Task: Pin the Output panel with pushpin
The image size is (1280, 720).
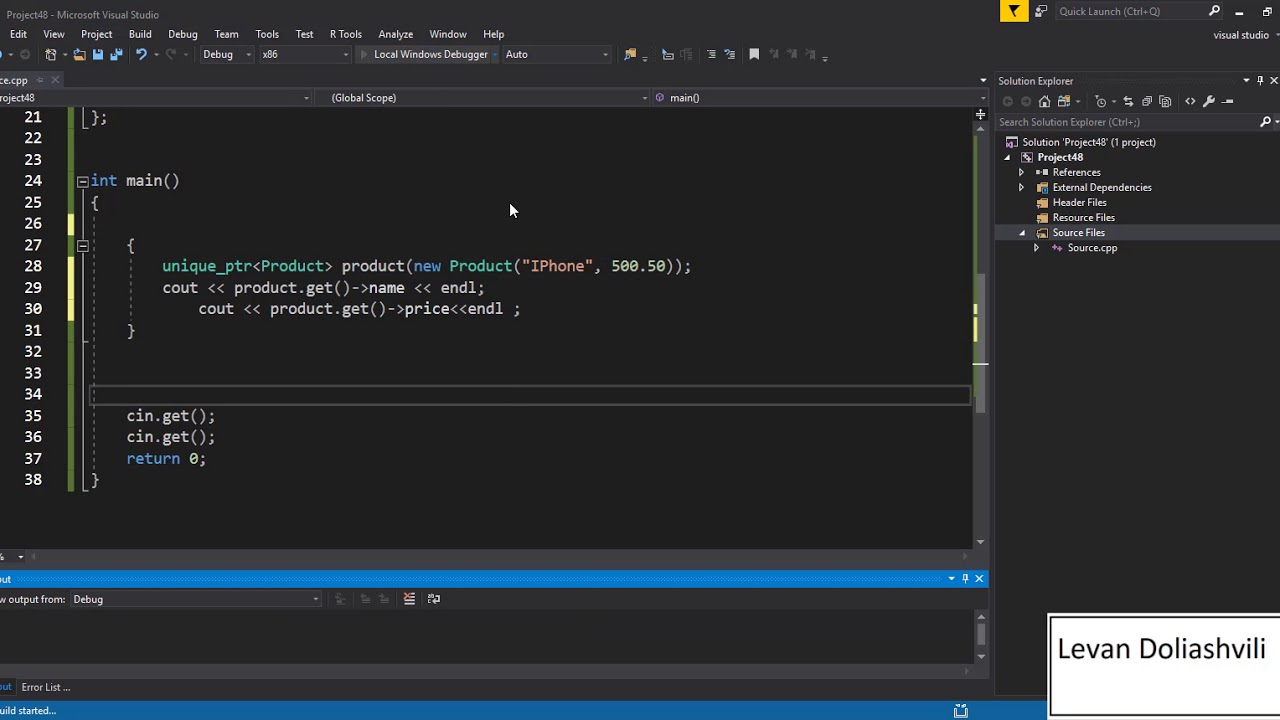Action: (965, 578)
